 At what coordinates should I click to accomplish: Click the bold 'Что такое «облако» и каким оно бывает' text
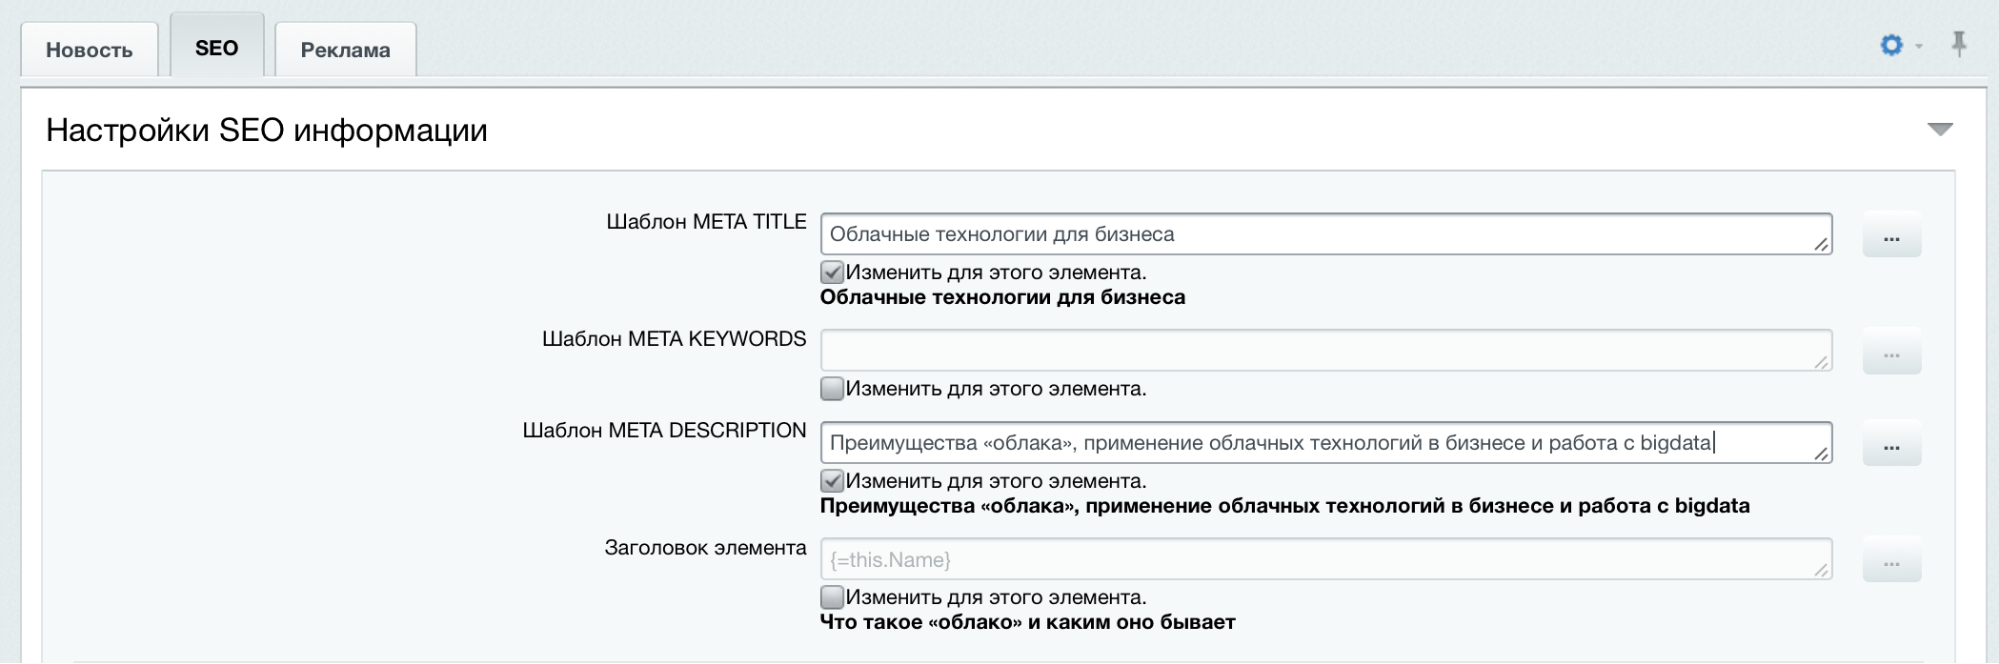tap(1028, 622)
